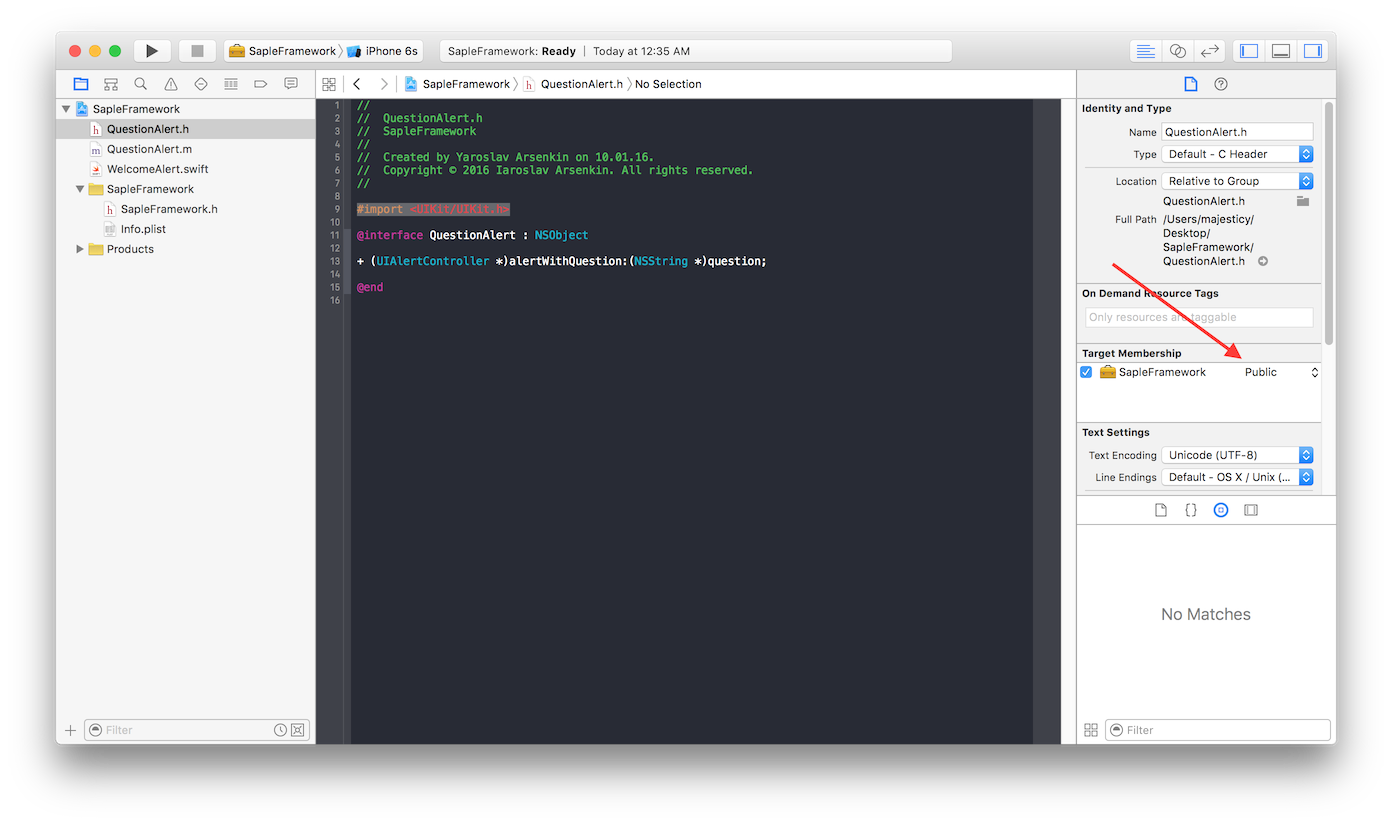Open the Line Endings dropdown

[x=1237, y=477]
